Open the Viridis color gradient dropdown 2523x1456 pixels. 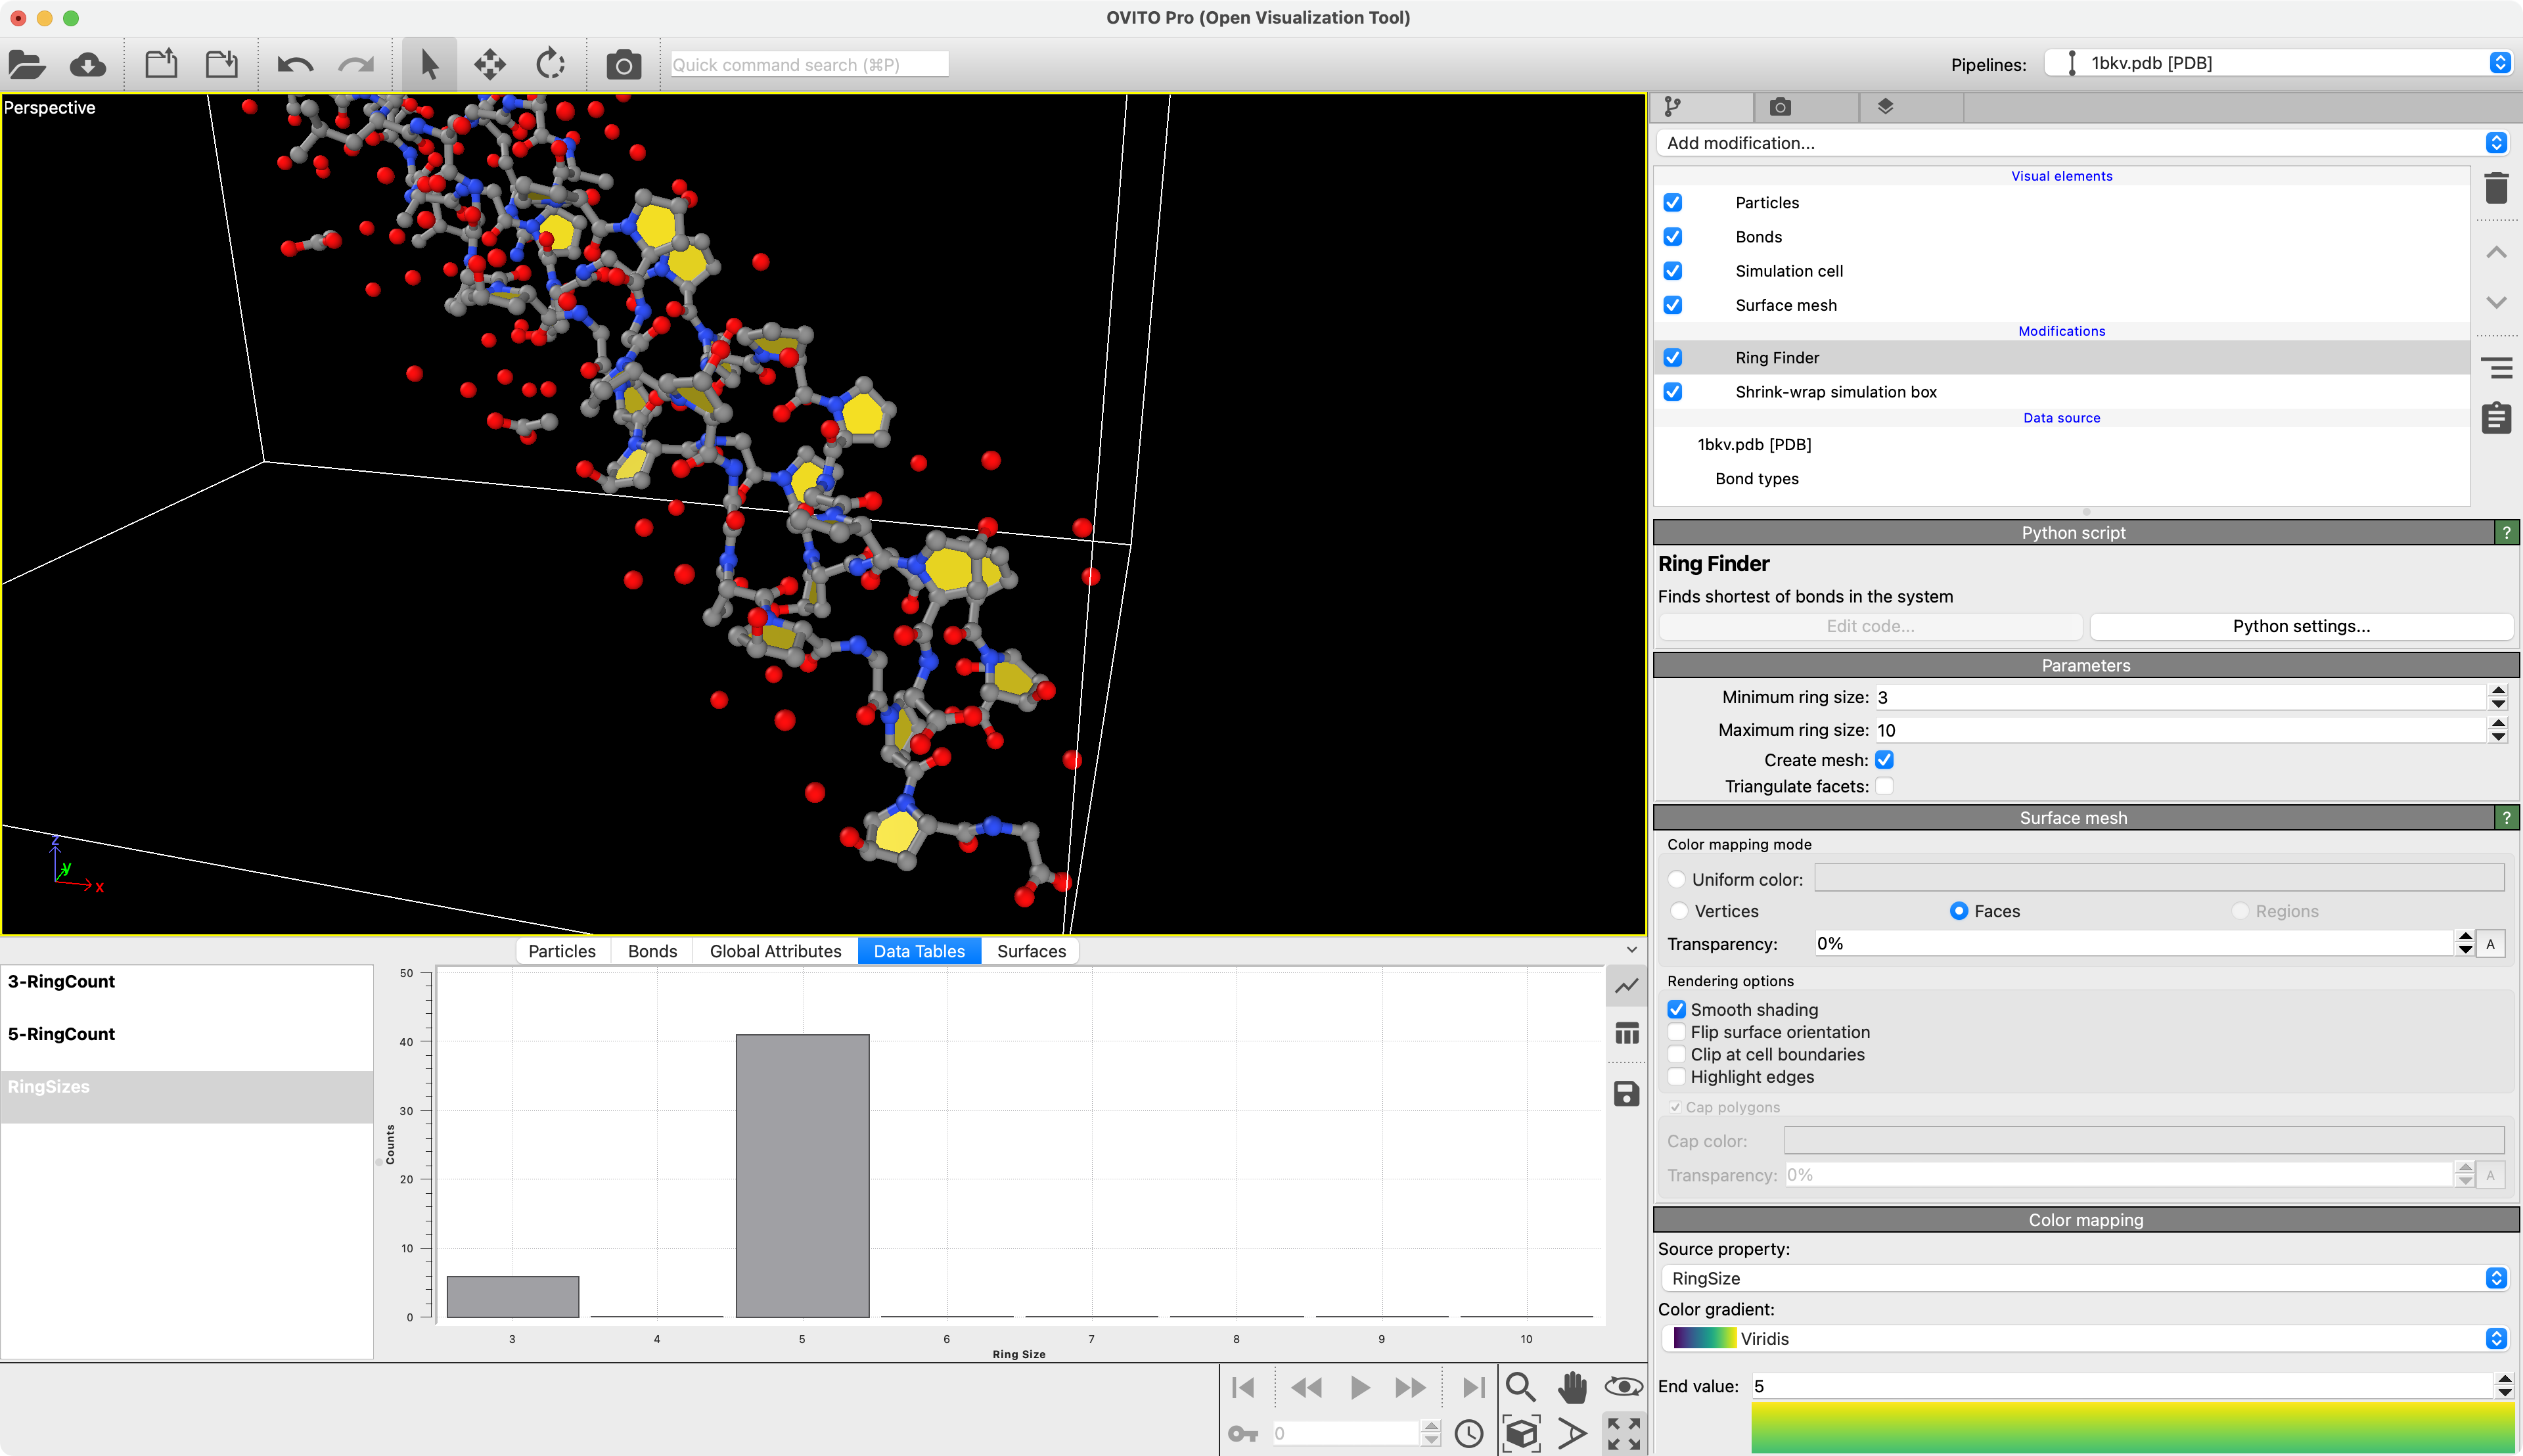(x=2085, y=1338)
